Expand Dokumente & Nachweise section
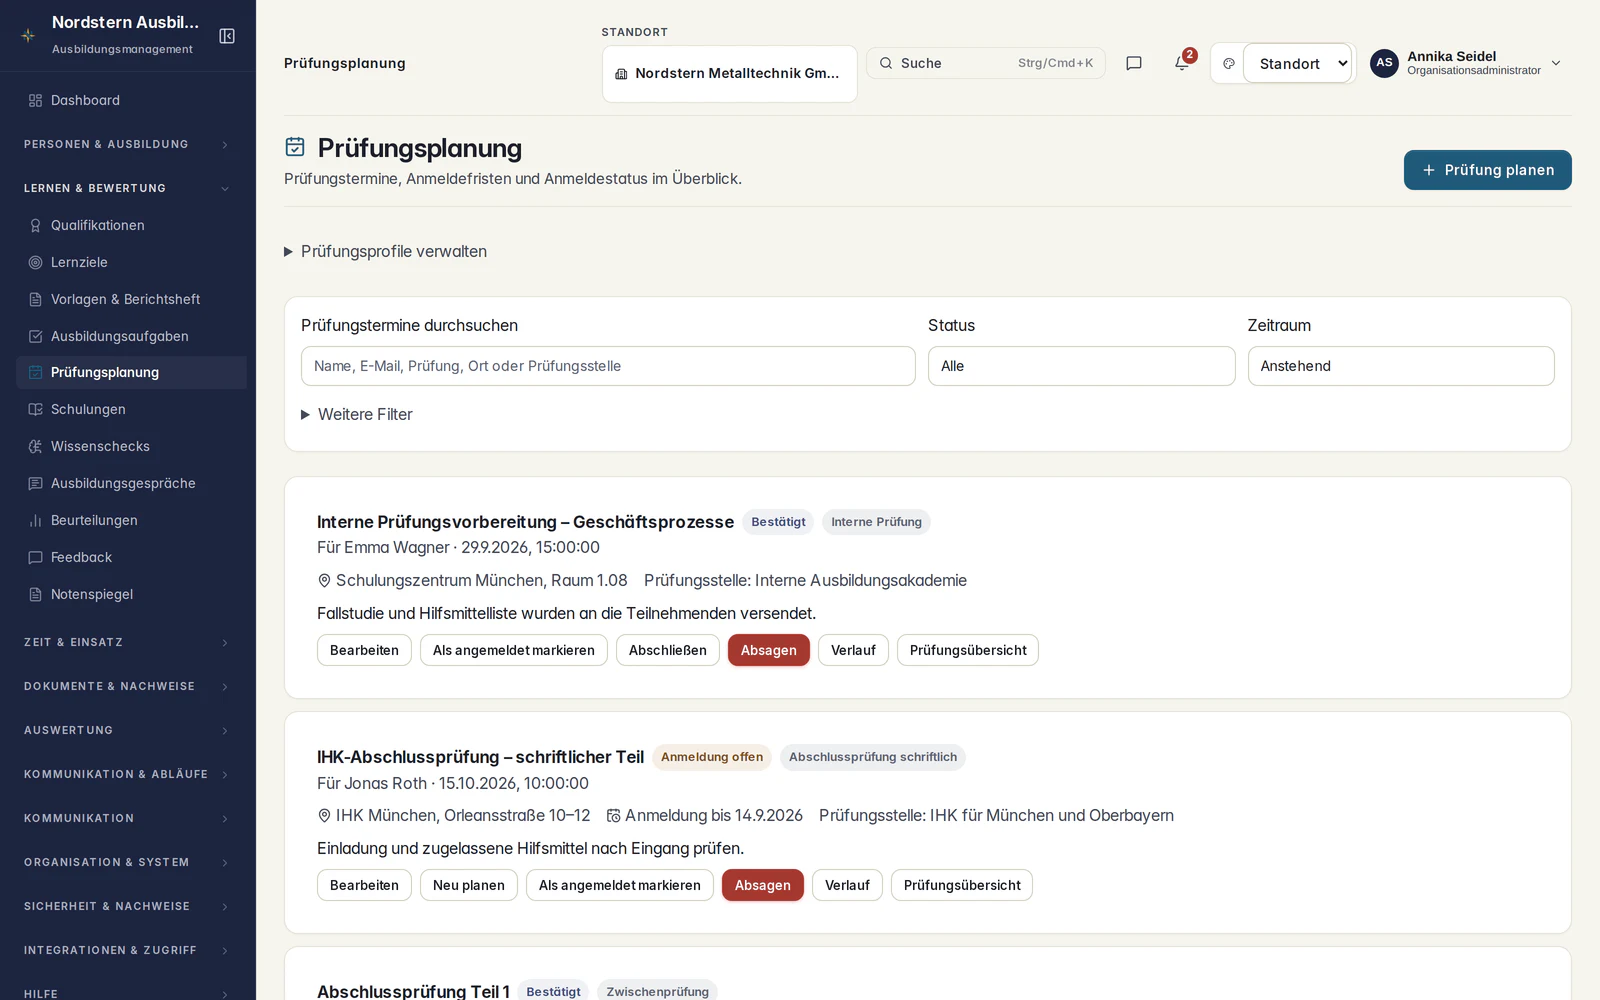Viewport: 1600px width, 1000px height. click(x=128, y=686)
